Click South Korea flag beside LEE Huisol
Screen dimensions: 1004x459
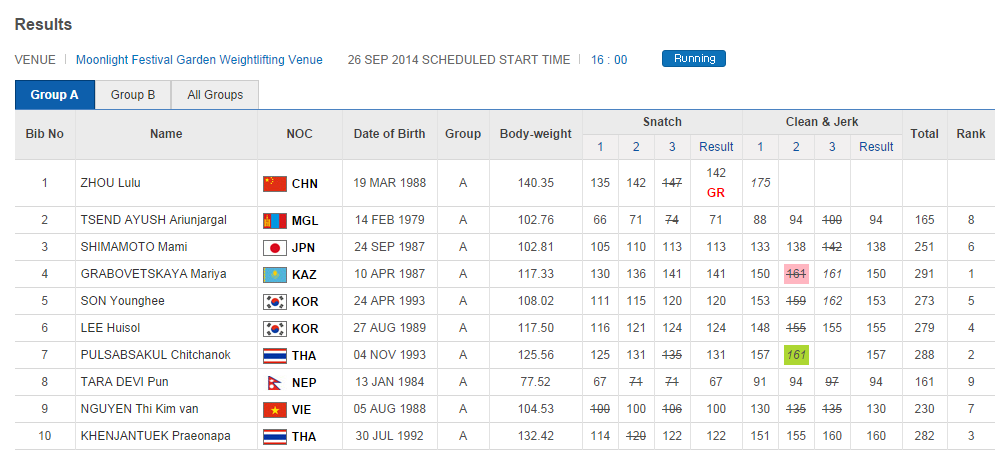274,328
